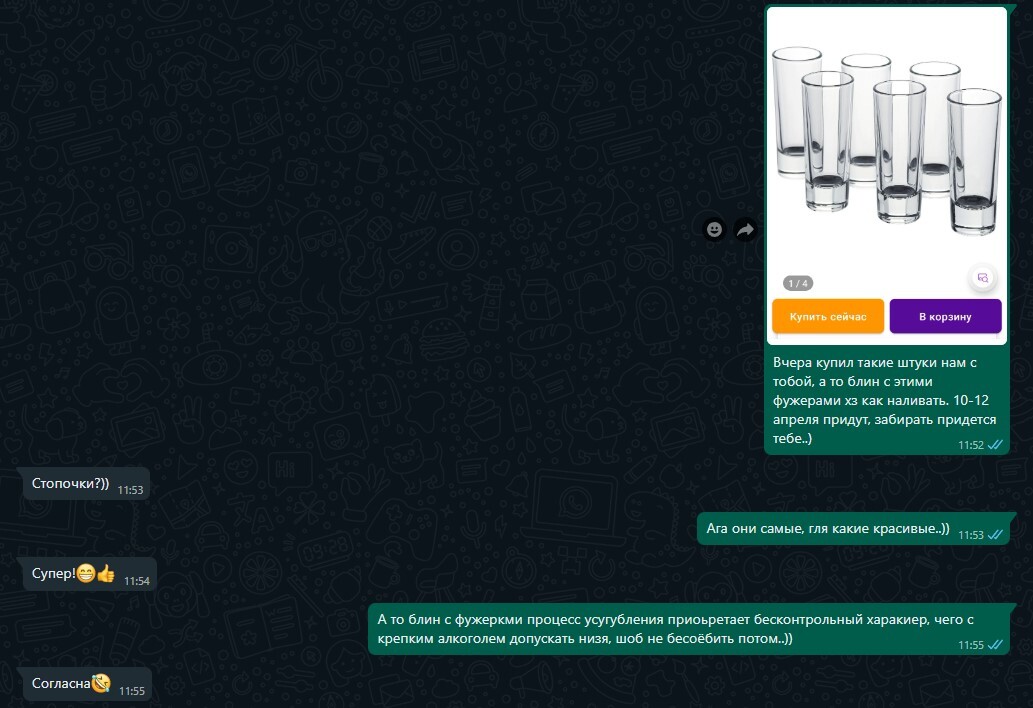The width and height of the screenshot is (1033, 708).
Task: Click the message starting 'А то блин с фужеркми'
Action: tap(689, 629)
